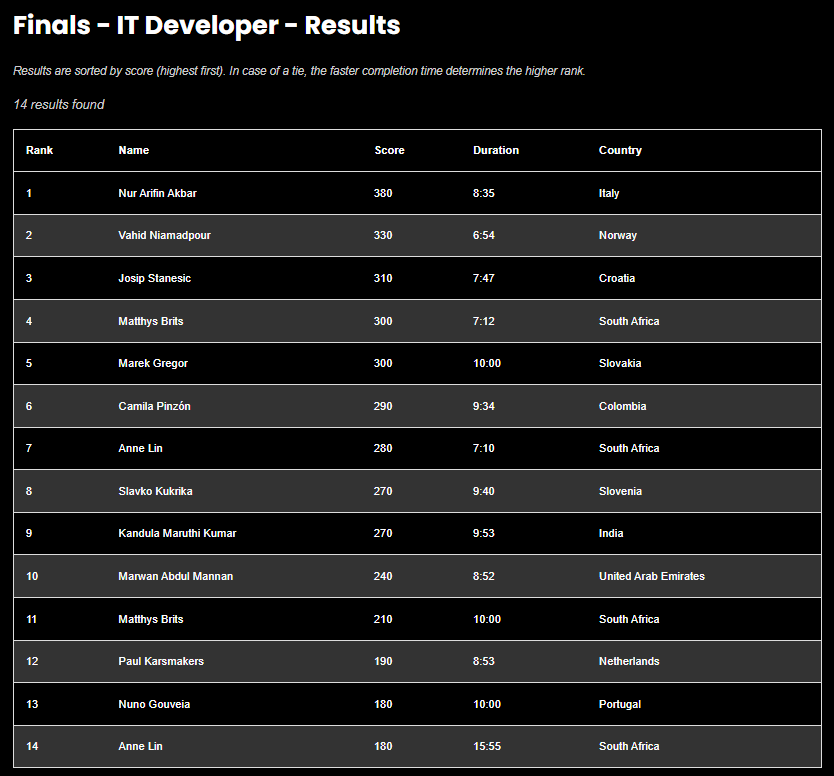Click the 15:55 duration cell
Screen dimensions: 834x776
487,746
